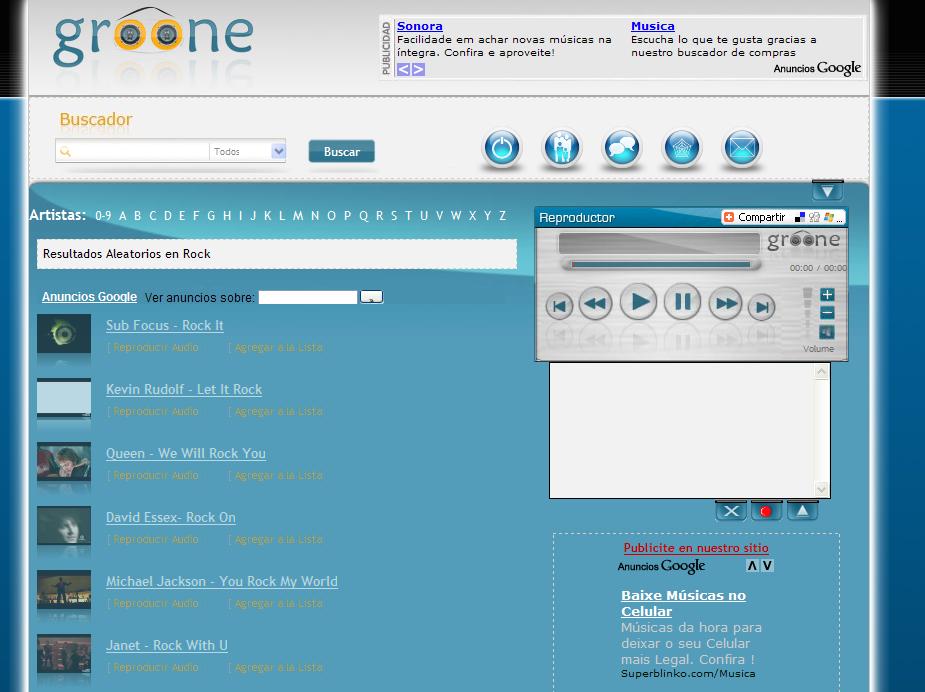Screen dimensions: 925x692
Task: Show next sidebar ad with down caret
Action: point(767,566)
